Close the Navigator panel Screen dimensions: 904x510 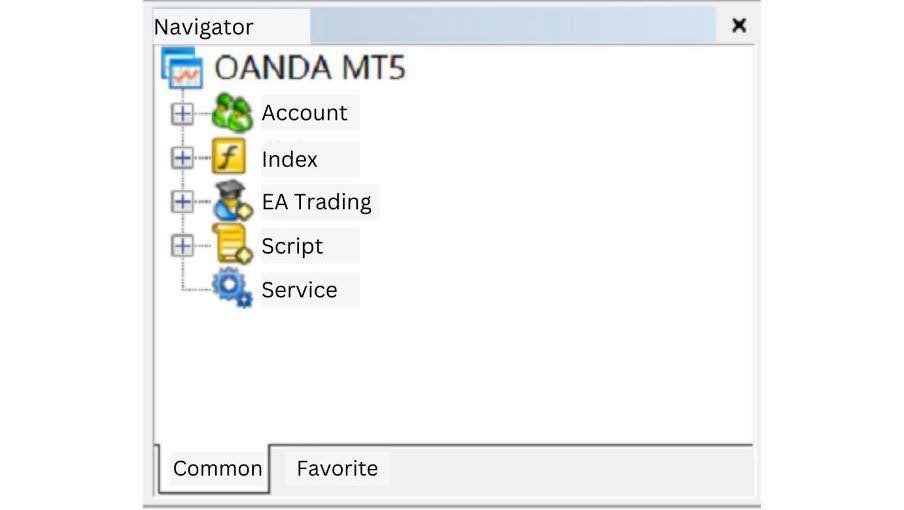(739, 26)
